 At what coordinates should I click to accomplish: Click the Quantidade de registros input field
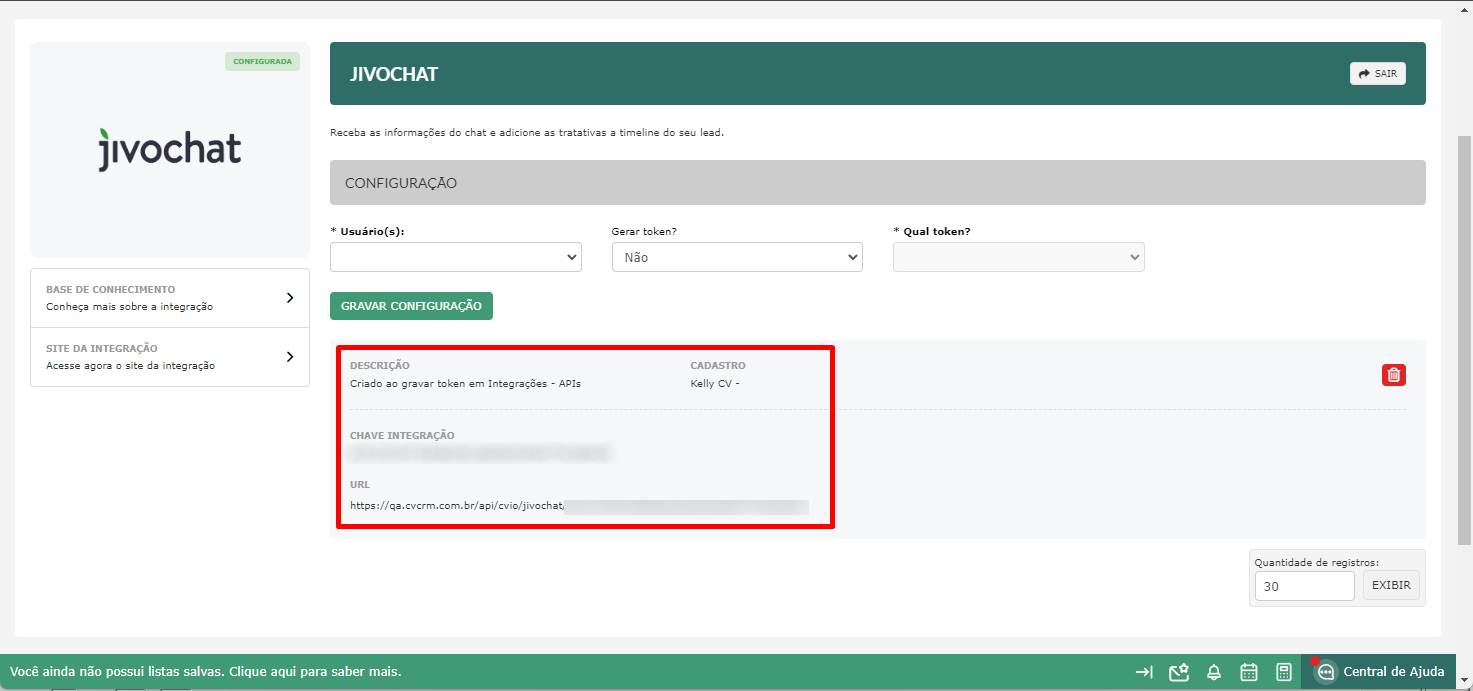click(1305, 586)
